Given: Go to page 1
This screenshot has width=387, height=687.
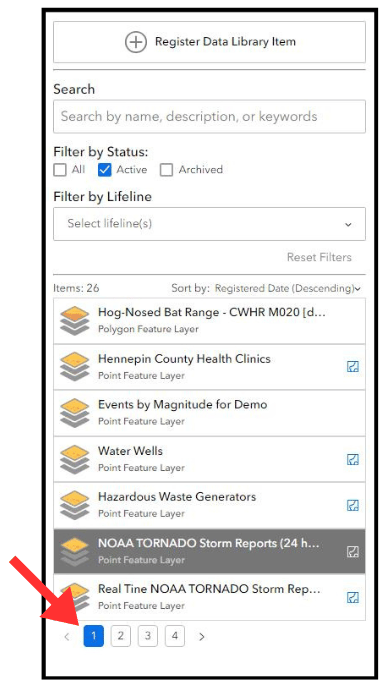Looking at the screenshot, I should 94,636.
